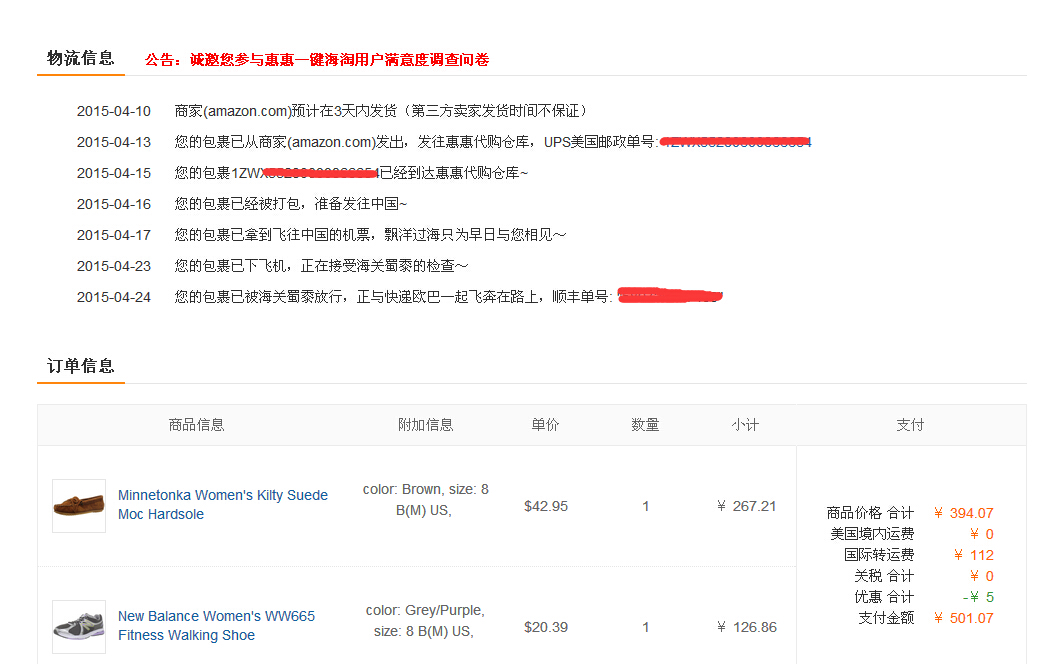
Task: Click the UPS美国邮政单号 shipment entry
Action: coord(493,142)
